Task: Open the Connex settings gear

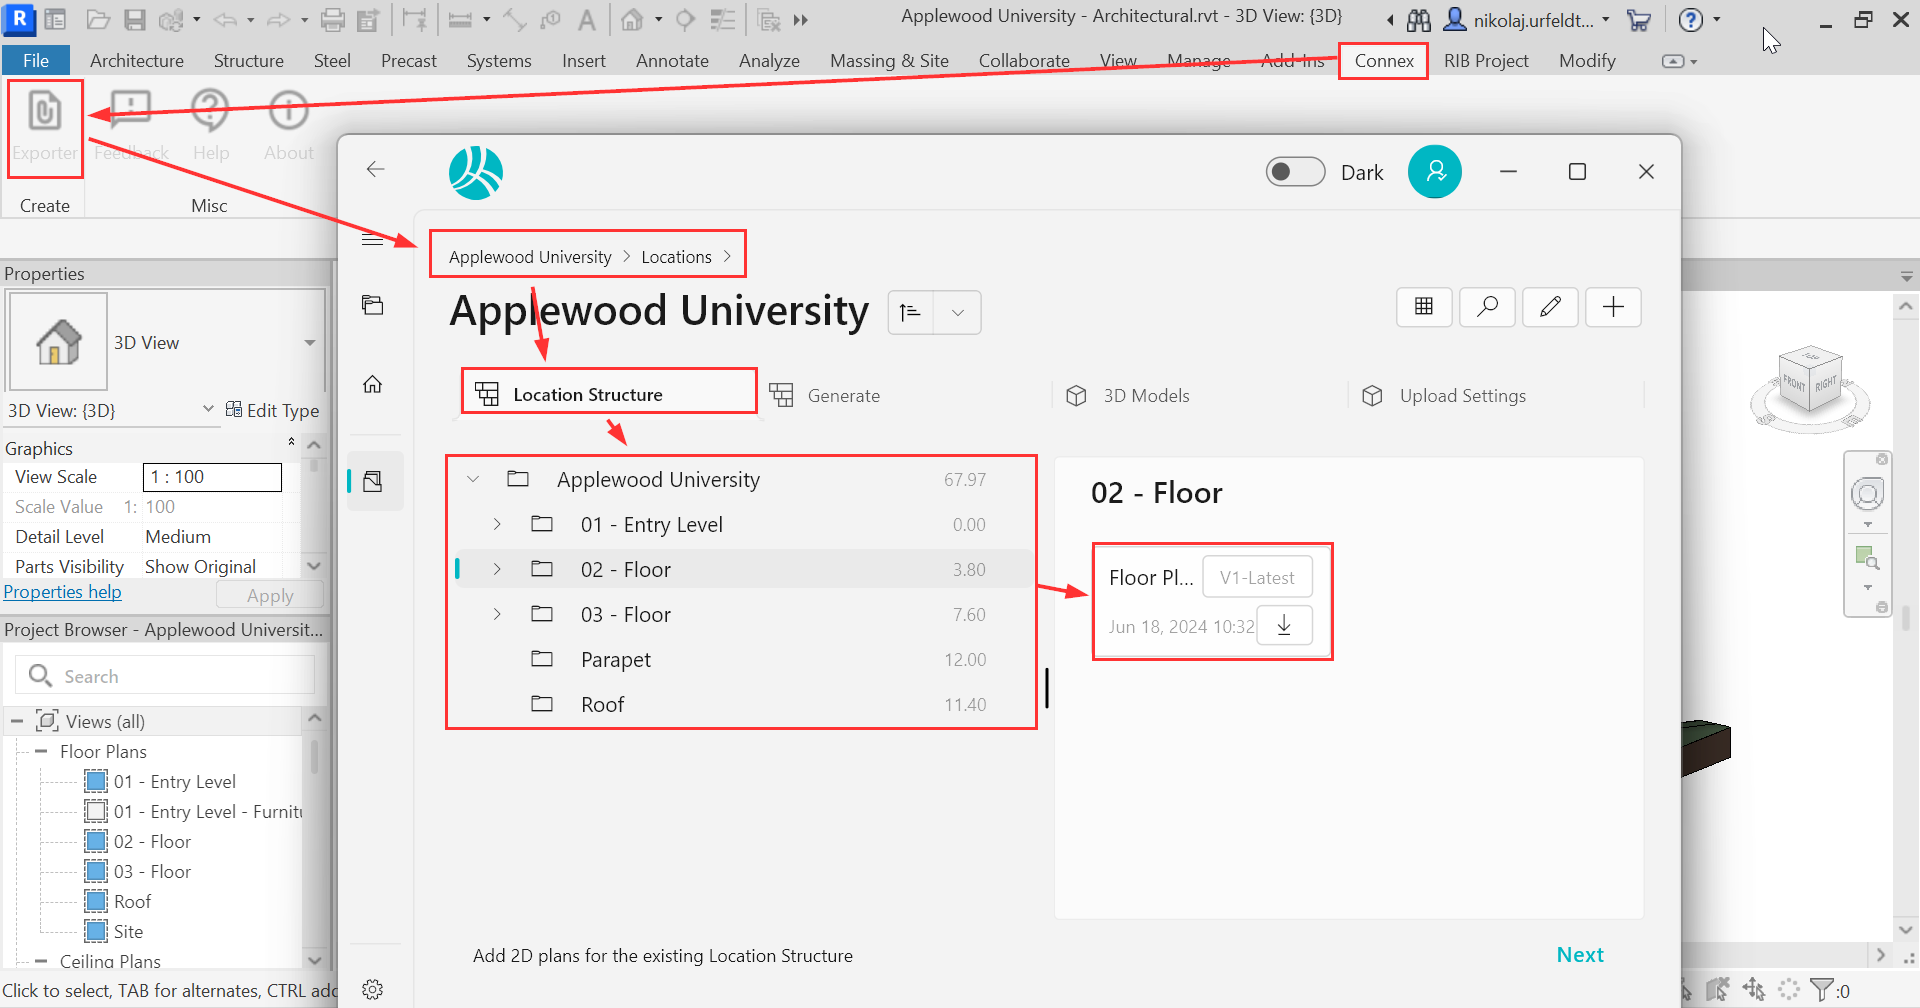Action: [373, 989]
